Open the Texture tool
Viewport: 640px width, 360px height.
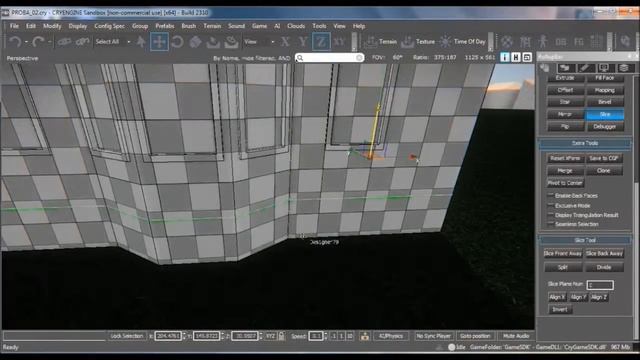tap(418, 42)
